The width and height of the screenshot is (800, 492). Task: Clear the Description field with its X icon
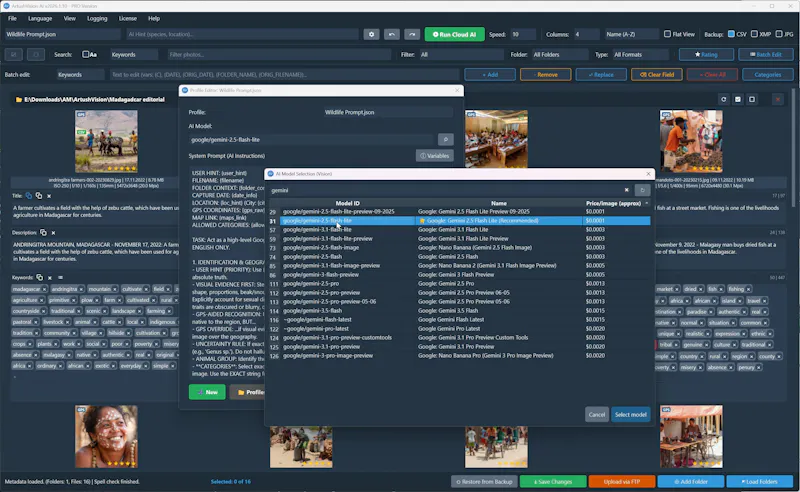53,233
